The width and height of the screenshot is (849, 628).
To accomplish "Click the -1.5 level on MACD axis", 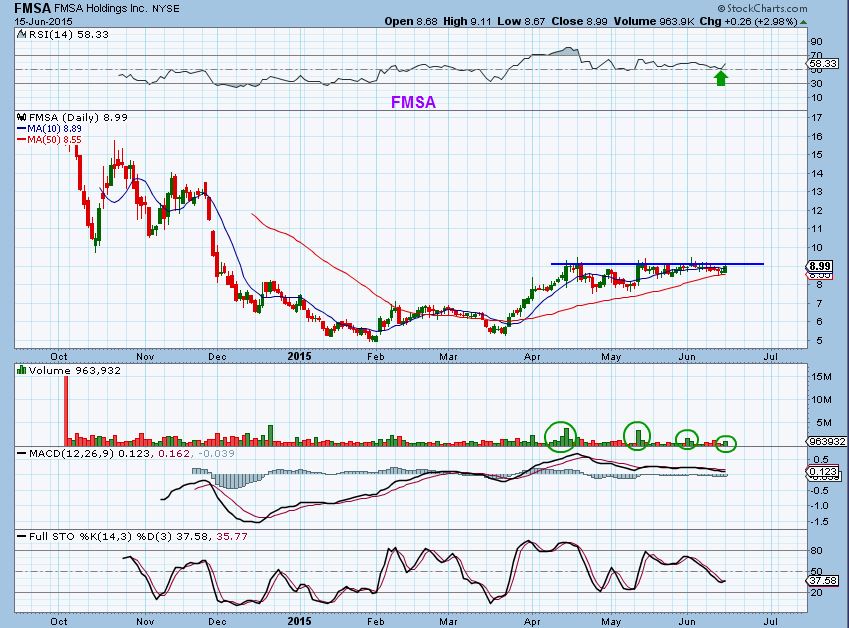I will [820, 521].
